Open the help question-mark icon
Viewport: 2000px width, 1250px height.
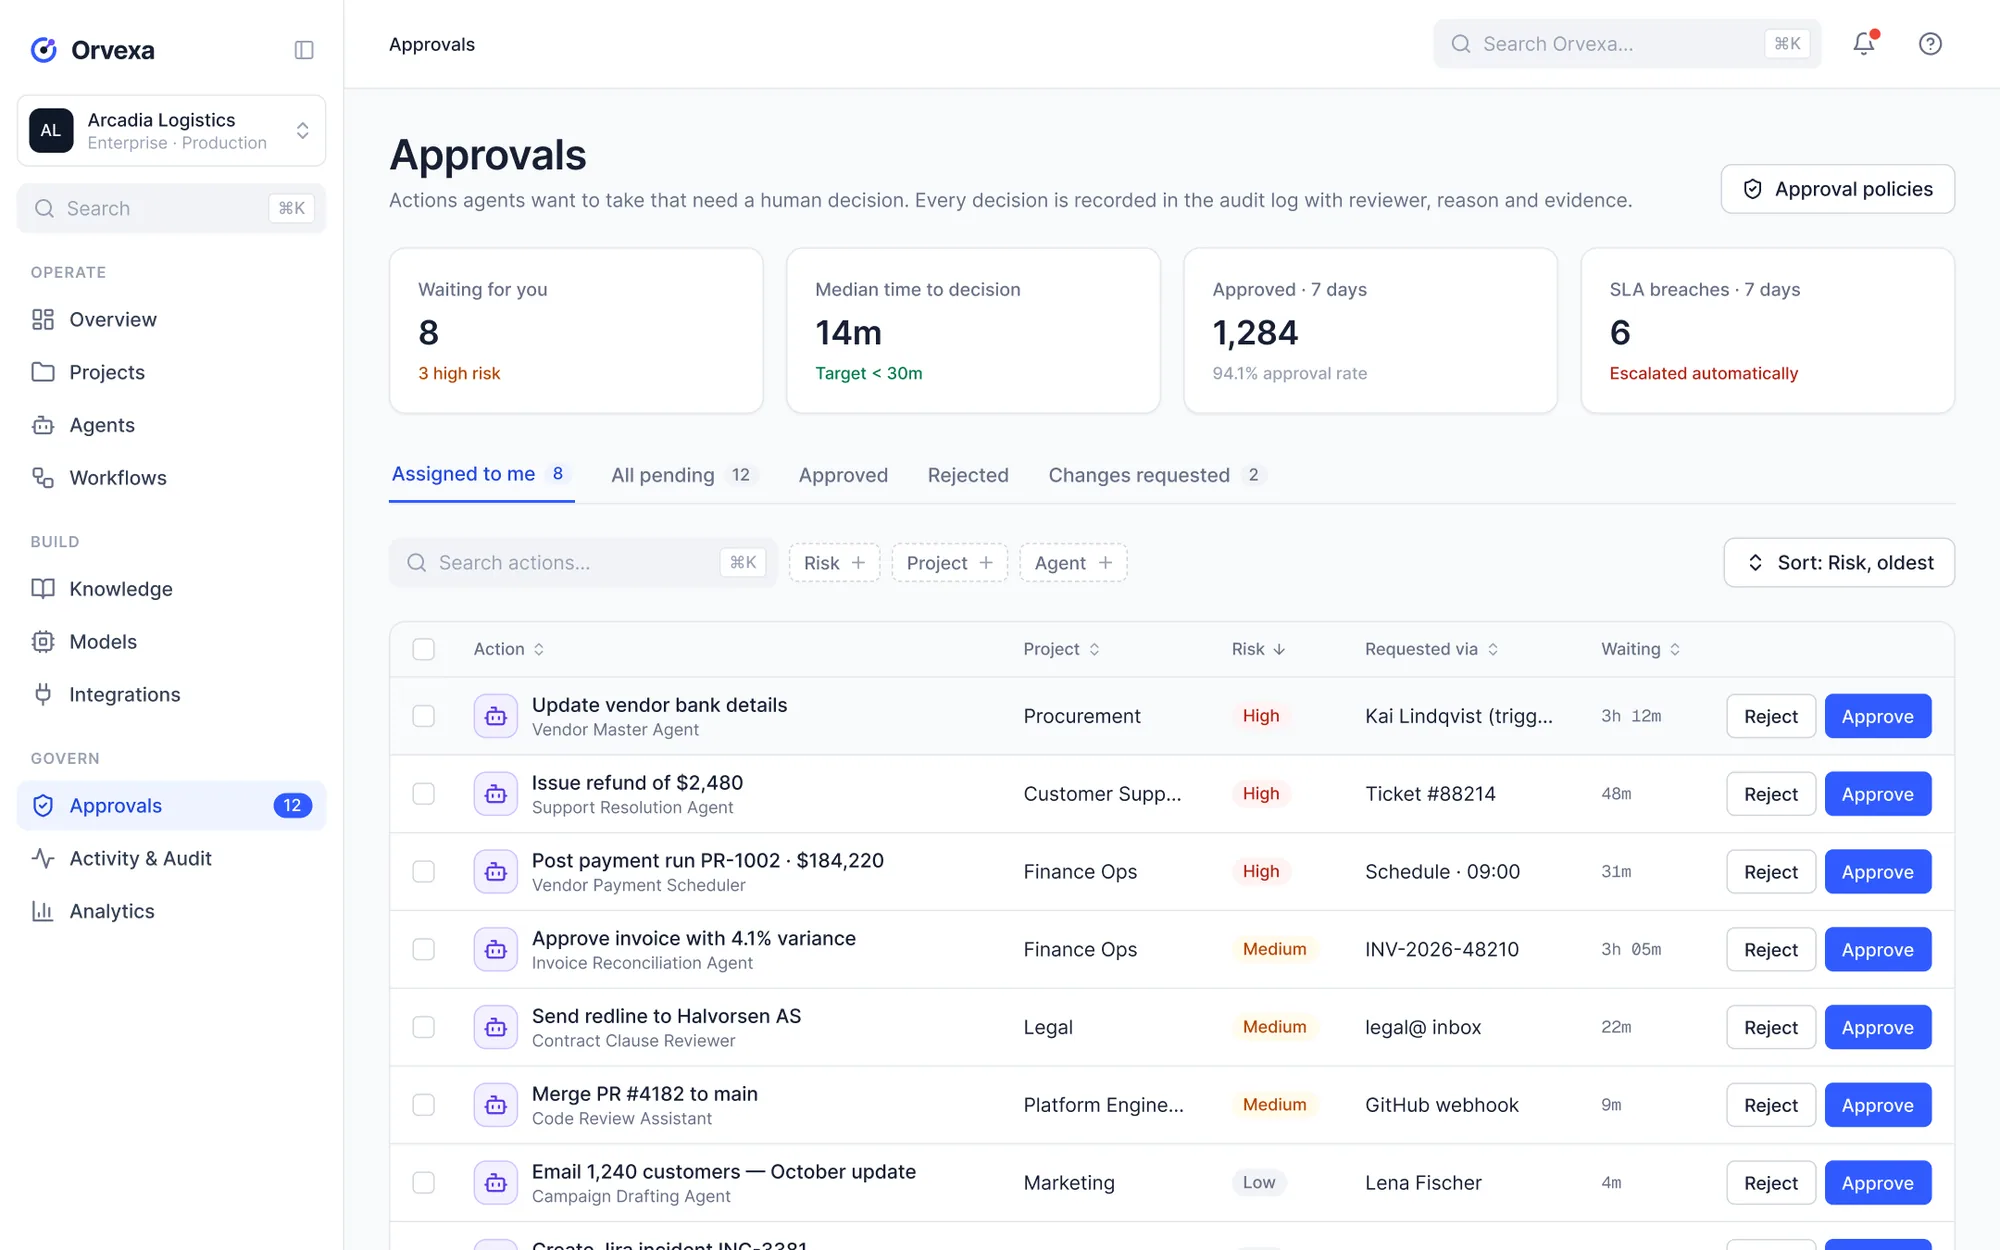[1930, 44]
